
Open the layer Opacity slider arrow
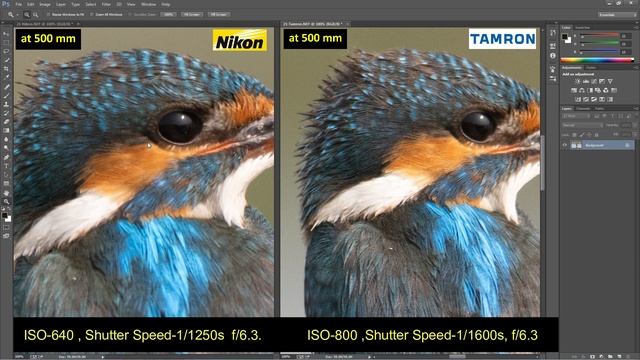coord(636,125)
